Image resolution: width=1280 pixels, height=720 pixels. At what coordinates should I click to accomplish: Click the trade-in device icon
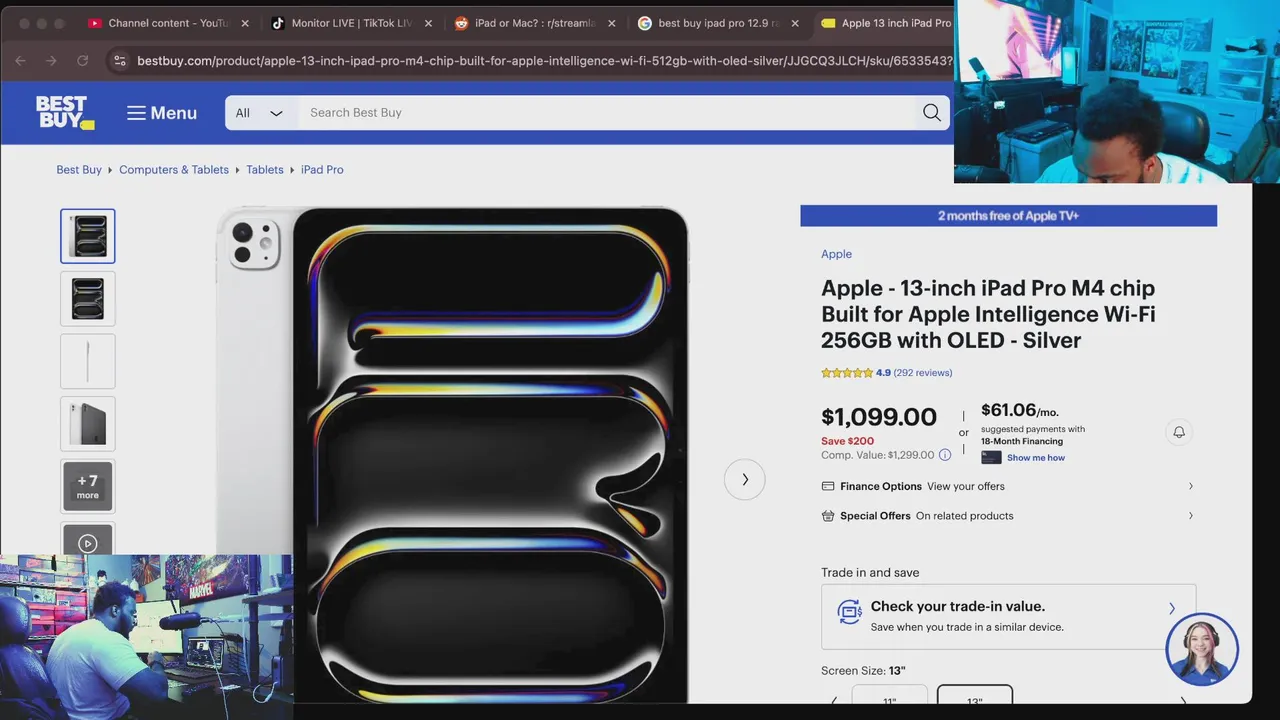pyautogui.click(x=850, y=612)
